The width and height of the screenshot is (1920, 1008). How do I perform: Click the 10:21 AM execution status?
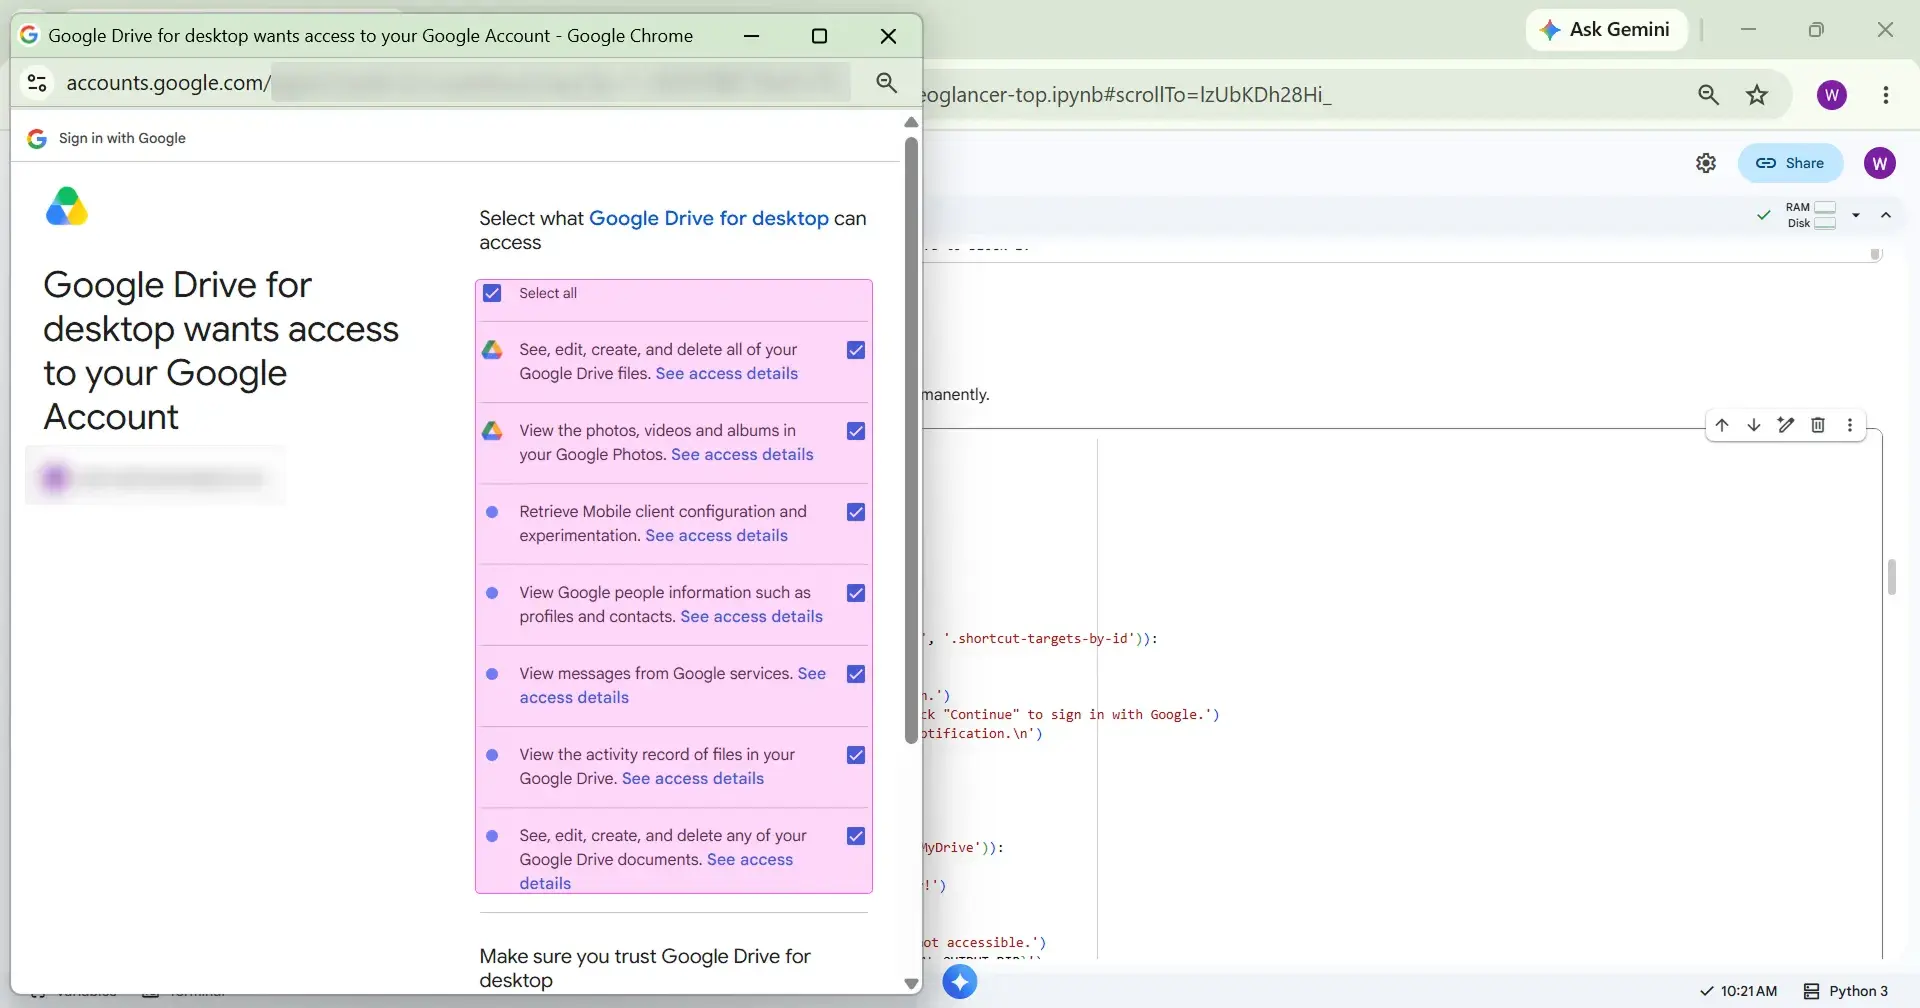(1739, 991)
